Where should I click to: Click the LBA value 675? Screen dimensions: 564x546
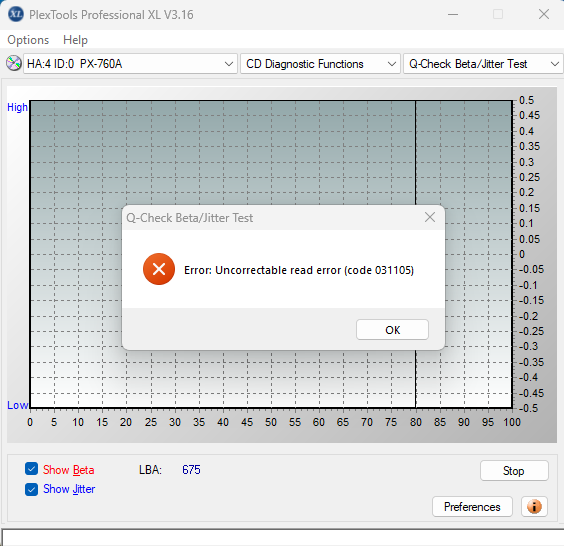(x=191, y=469)
